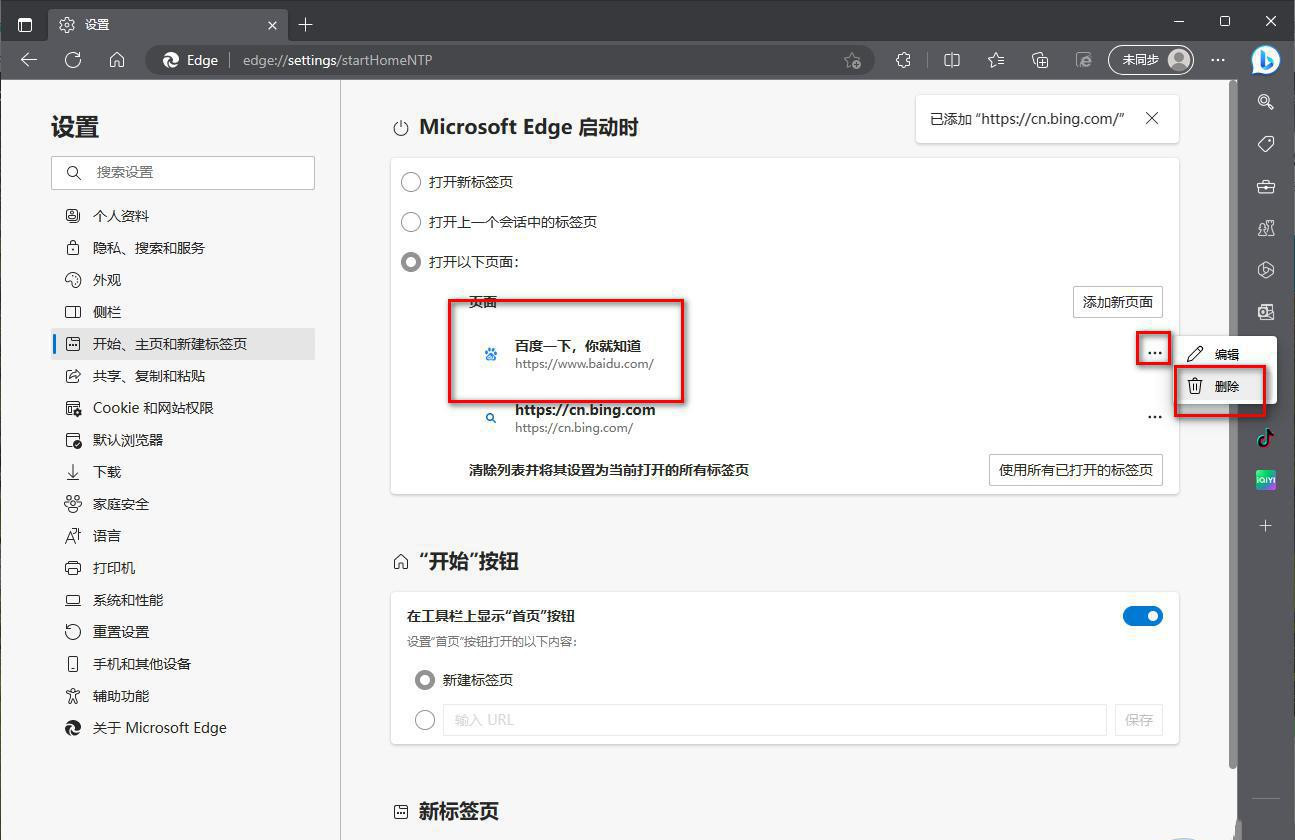Screen dimensions: 1295x840
Task: Open the split screen toolbar icon
Action: (x=951, y=60)
